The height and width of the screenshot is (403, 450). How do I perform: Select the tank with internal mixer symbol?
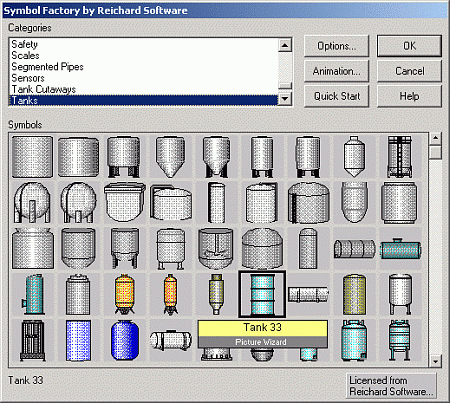click(x=216, y=249)
